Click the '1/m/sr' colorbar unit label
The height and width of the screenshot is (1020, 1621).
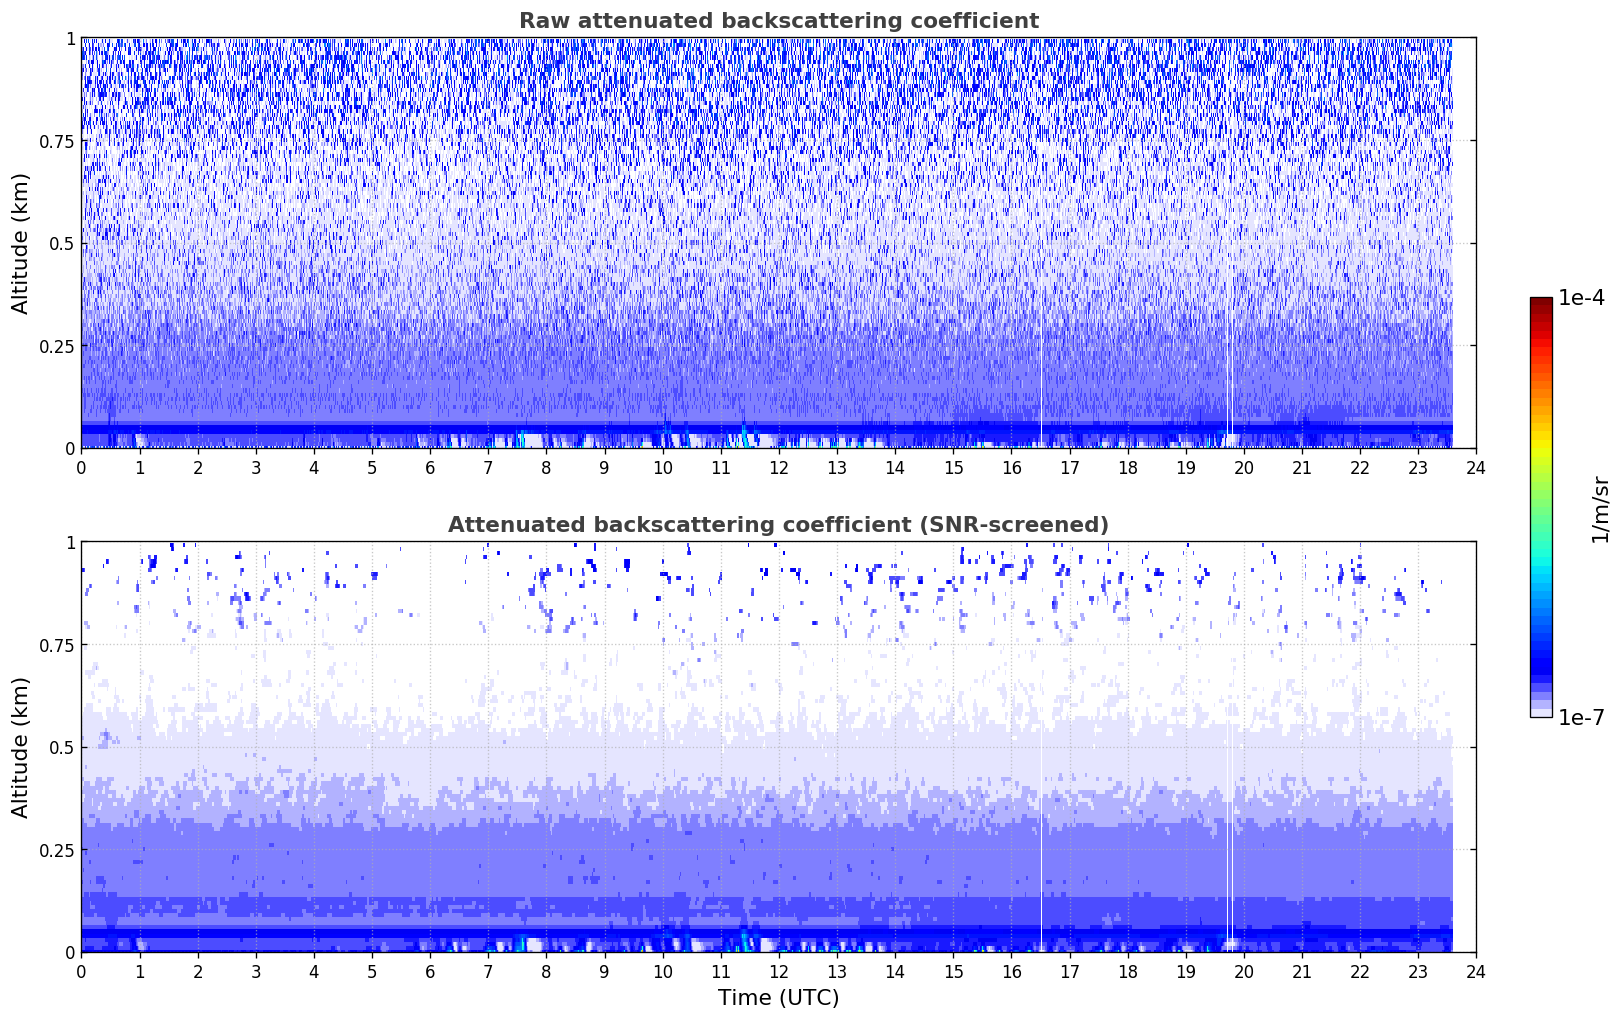point(1600,508)
